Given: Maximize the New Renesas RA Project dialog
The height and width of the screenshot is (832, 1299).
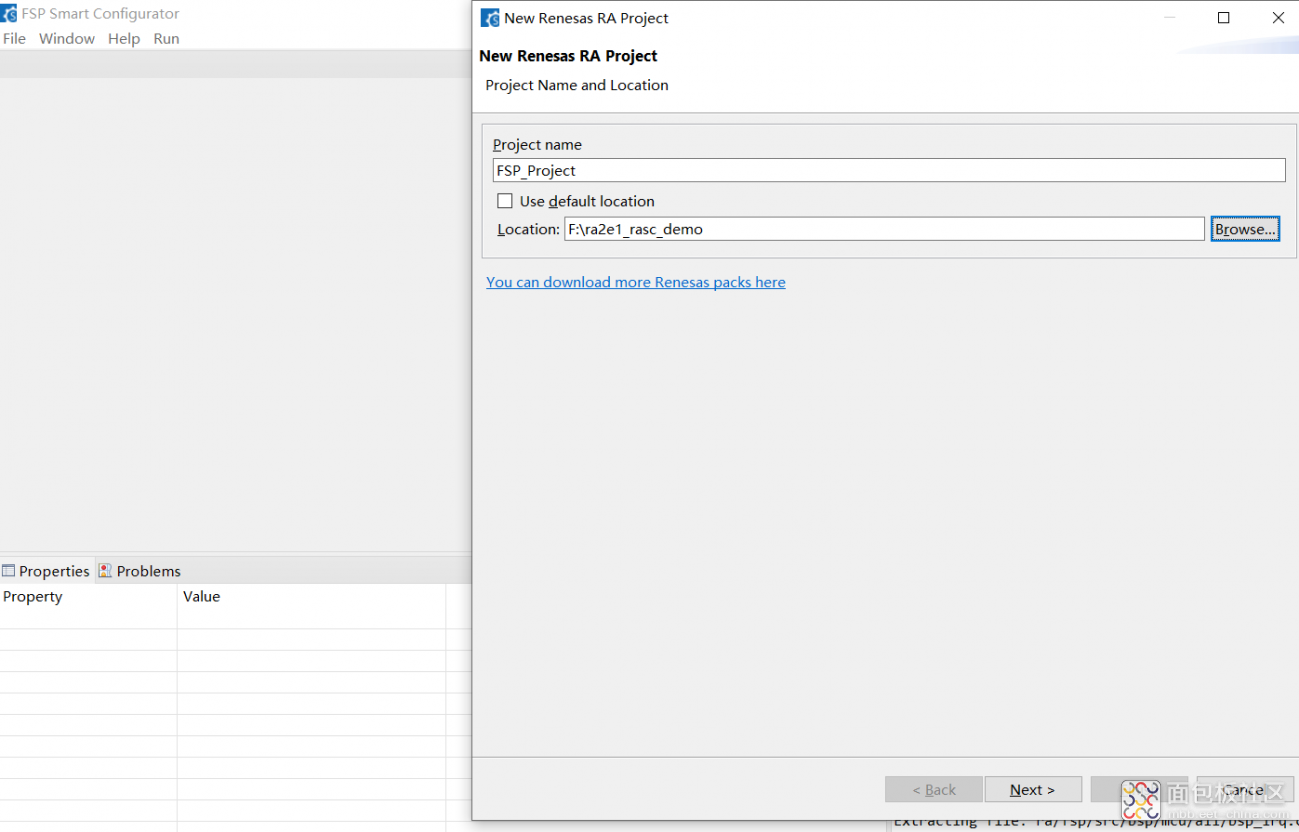Looking at the screenshot, I should (1223, 18).
